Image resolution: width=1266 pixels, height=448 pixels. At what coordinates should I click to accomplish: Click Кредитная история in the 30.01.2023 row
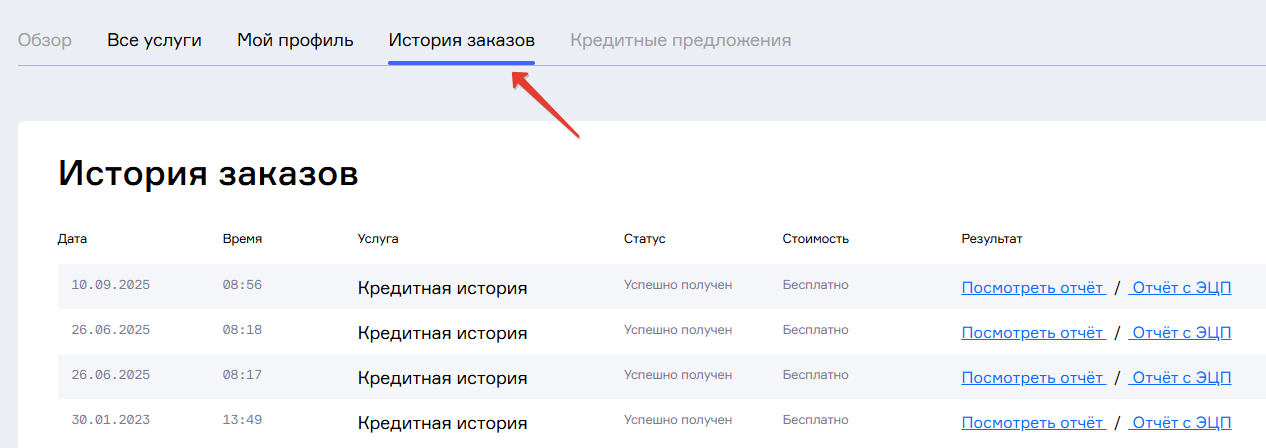coord(442,423)
